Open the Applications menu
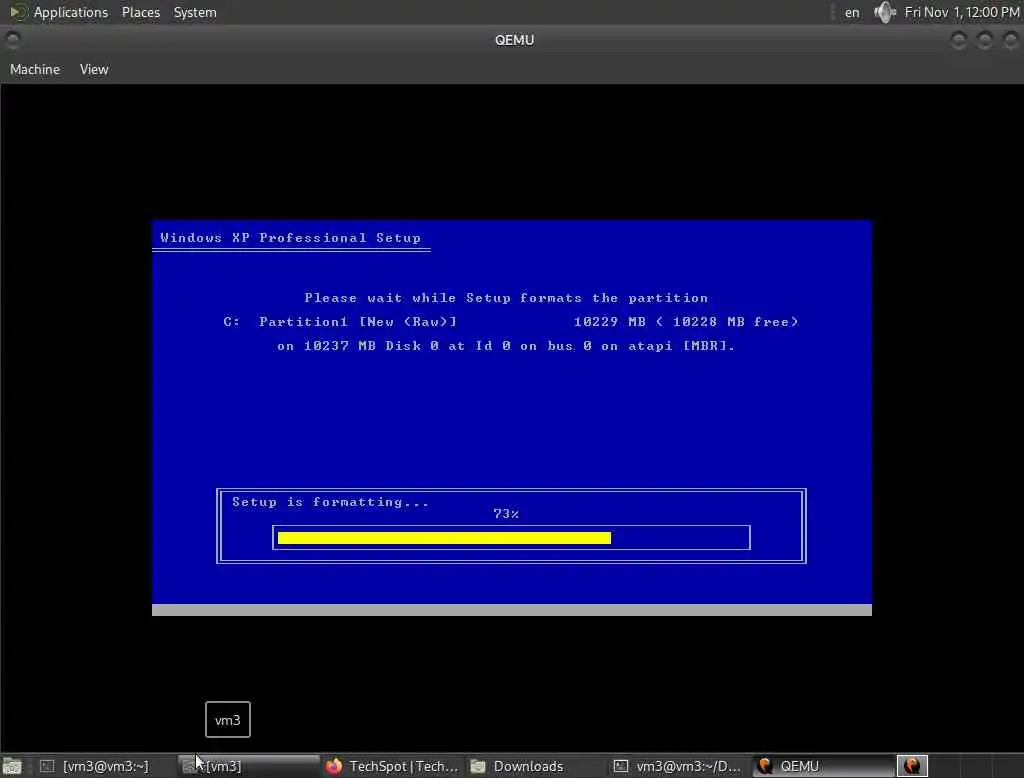Image resolution: width=1024 pixels, height=778 pixels. (x=71, y=12)
